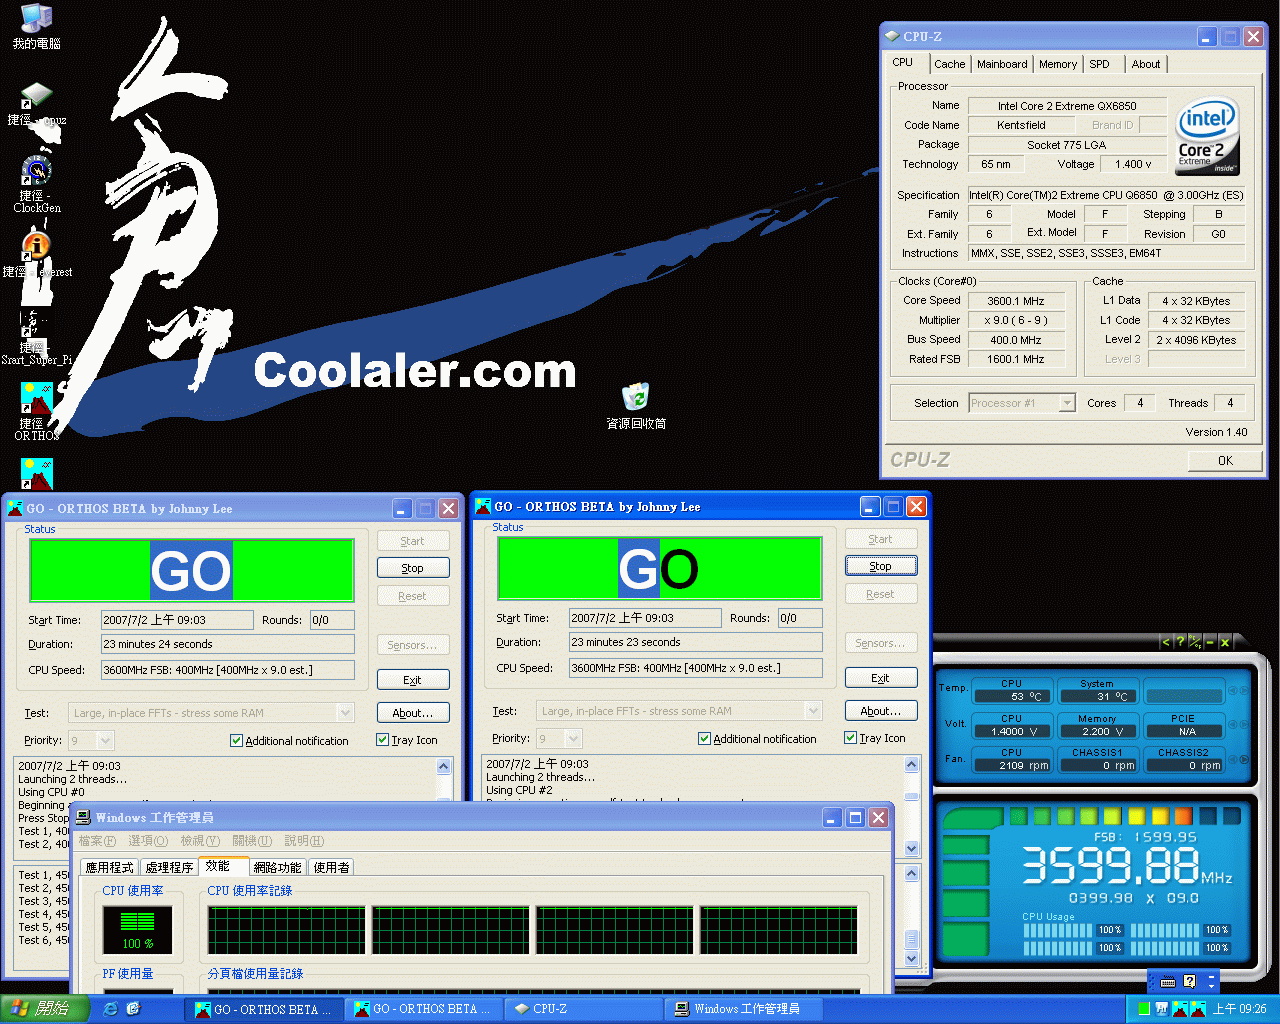Image resolution: width=1280 pixels, height=1024 pixels.
Task: Open Processor #1 selection dropdown in CPU-Z
Action: pos(1067,403)
